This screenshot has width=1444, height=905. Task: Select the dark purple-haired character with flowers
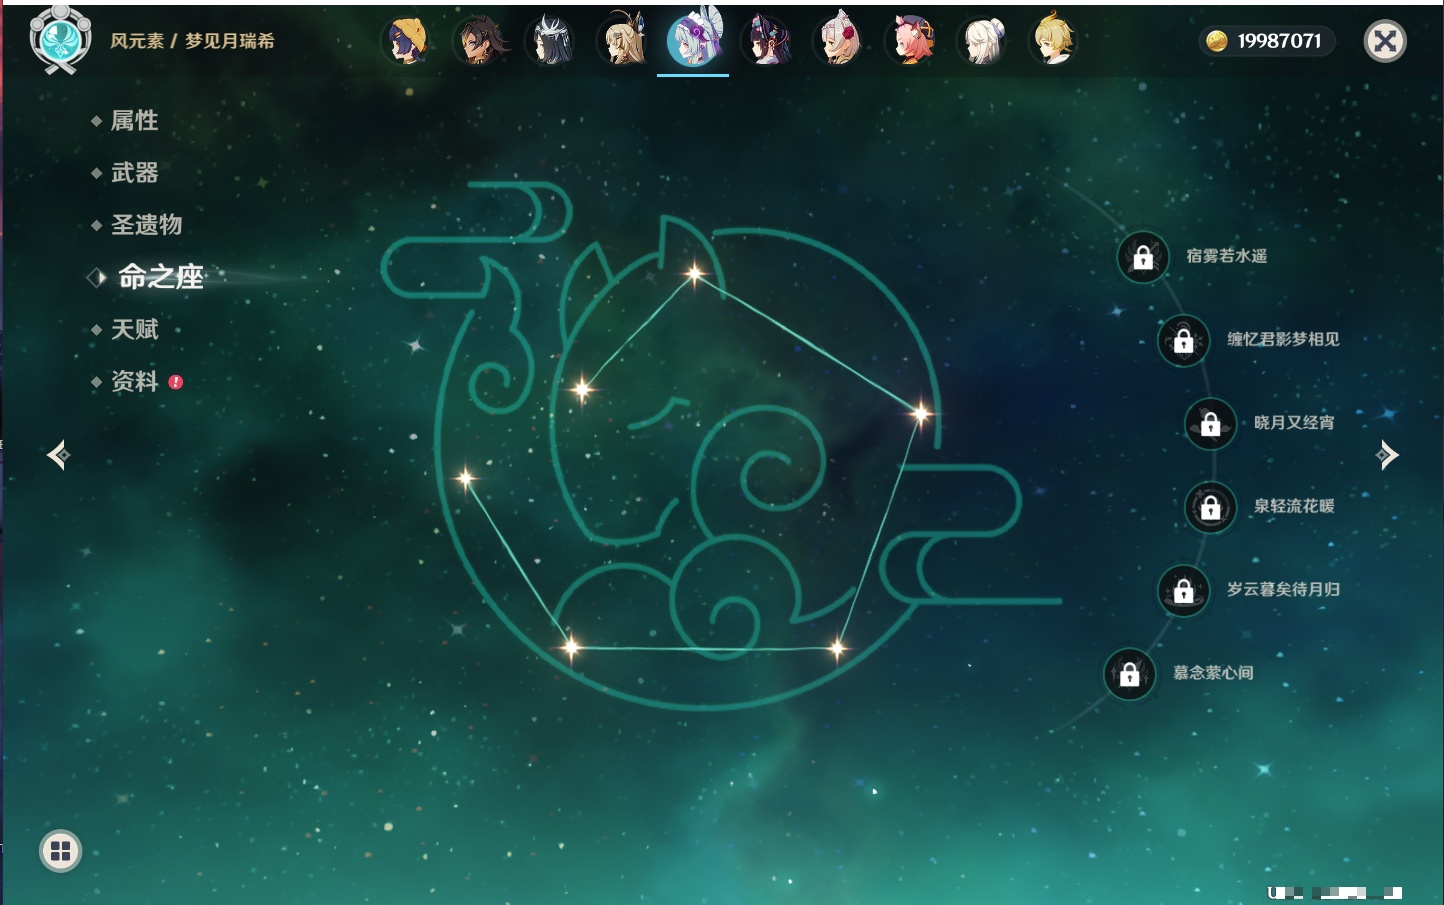(x=767, y=41)
